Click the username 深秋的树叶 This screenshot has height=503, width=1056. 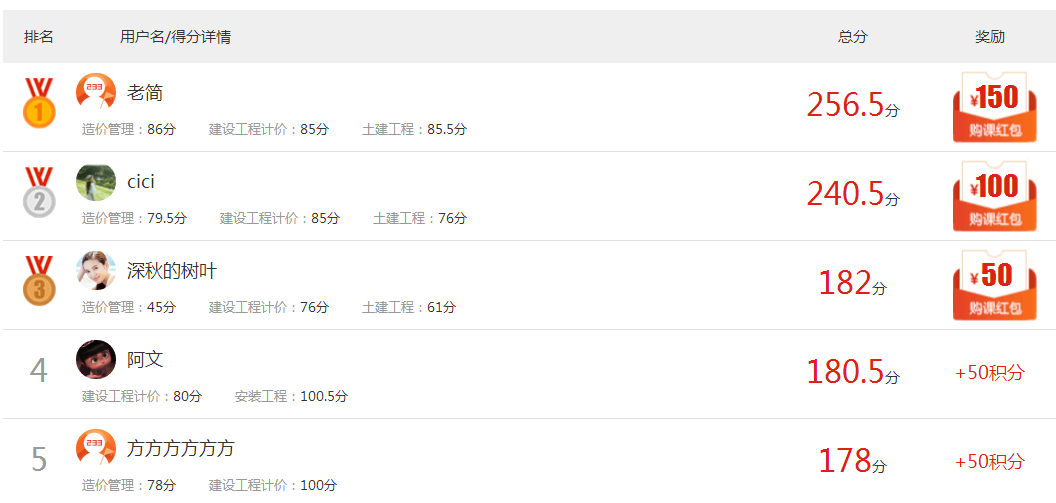[x=172, y=271]
